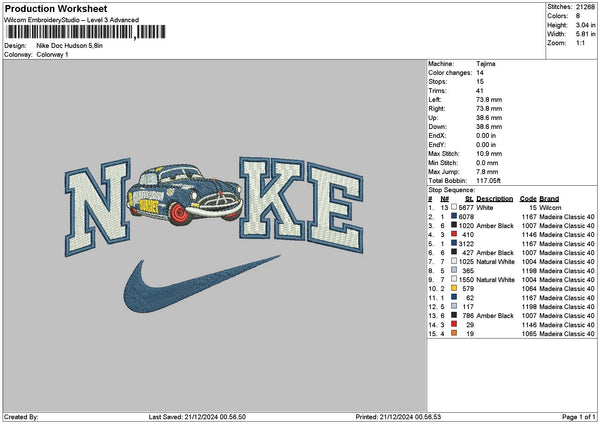Select the 'EndX:' label

click(437, 135)
